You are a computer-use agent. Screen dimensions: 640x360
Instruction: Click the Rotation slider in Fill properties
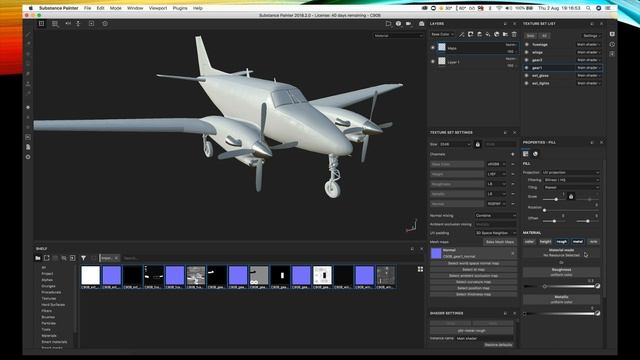click(571, 210)
